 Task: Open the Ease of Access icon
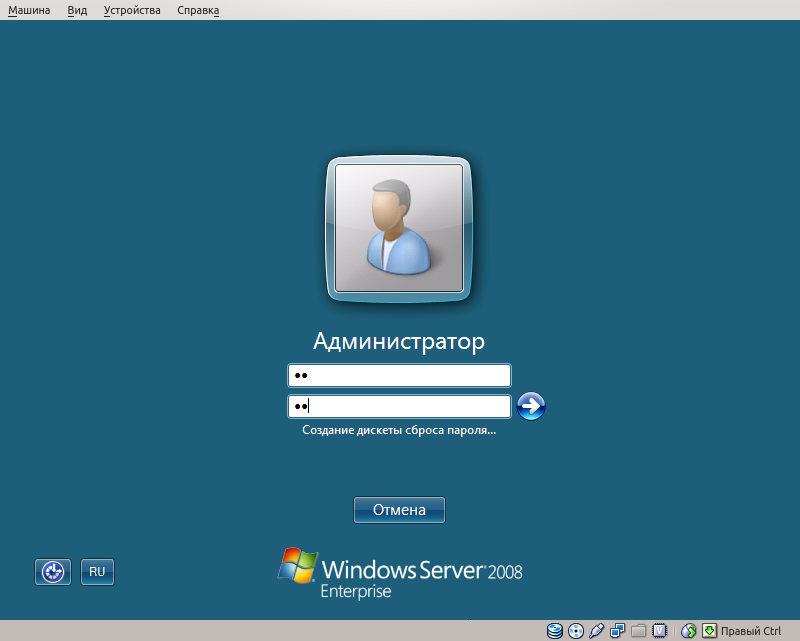(x=52, y=572)
